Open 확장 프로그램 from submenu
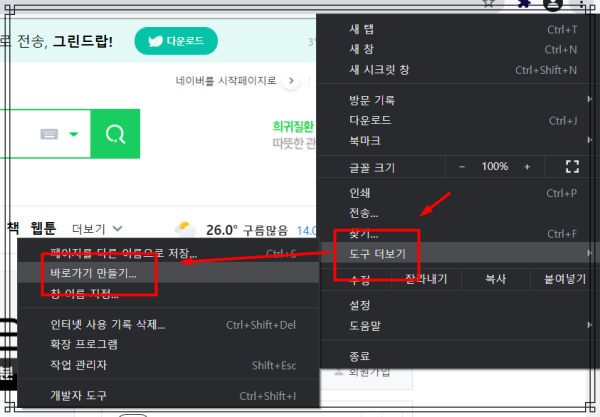600x417 pixels. [x=168, y=344]
